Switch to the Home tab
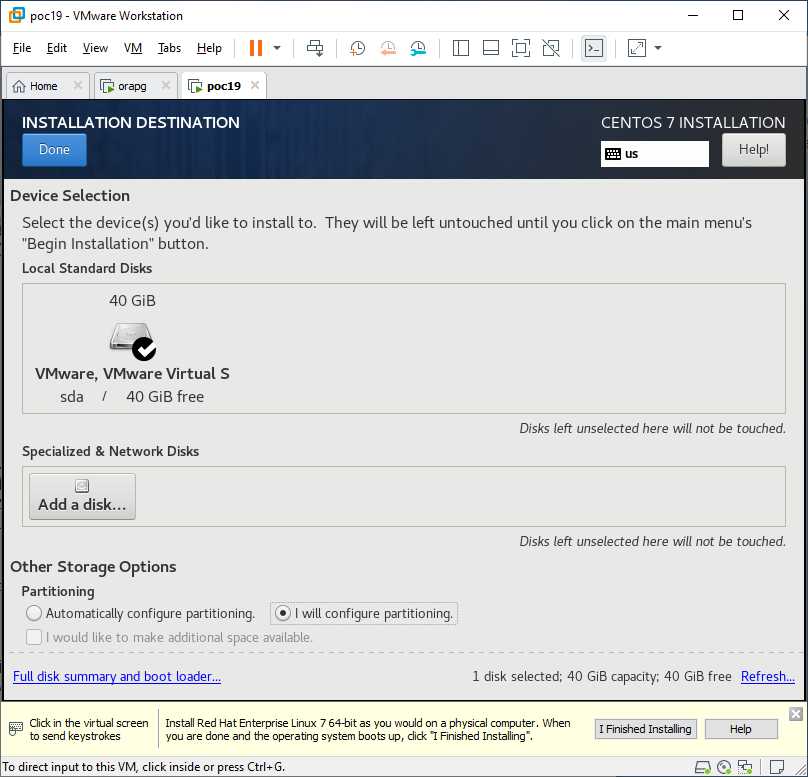 [43, 86]
